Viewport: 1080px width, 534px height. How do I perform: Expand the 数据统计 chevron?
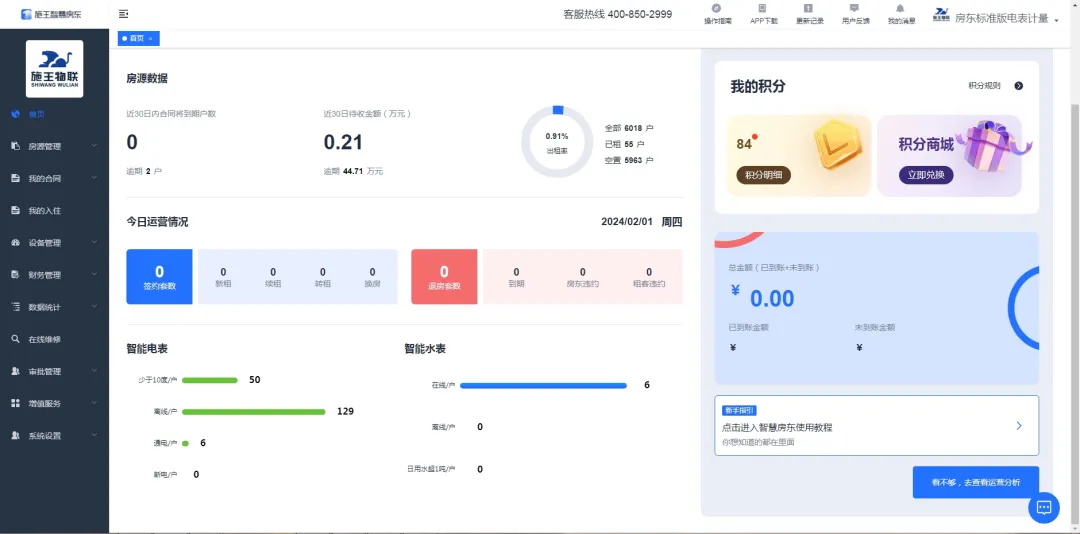coord(94,307)
